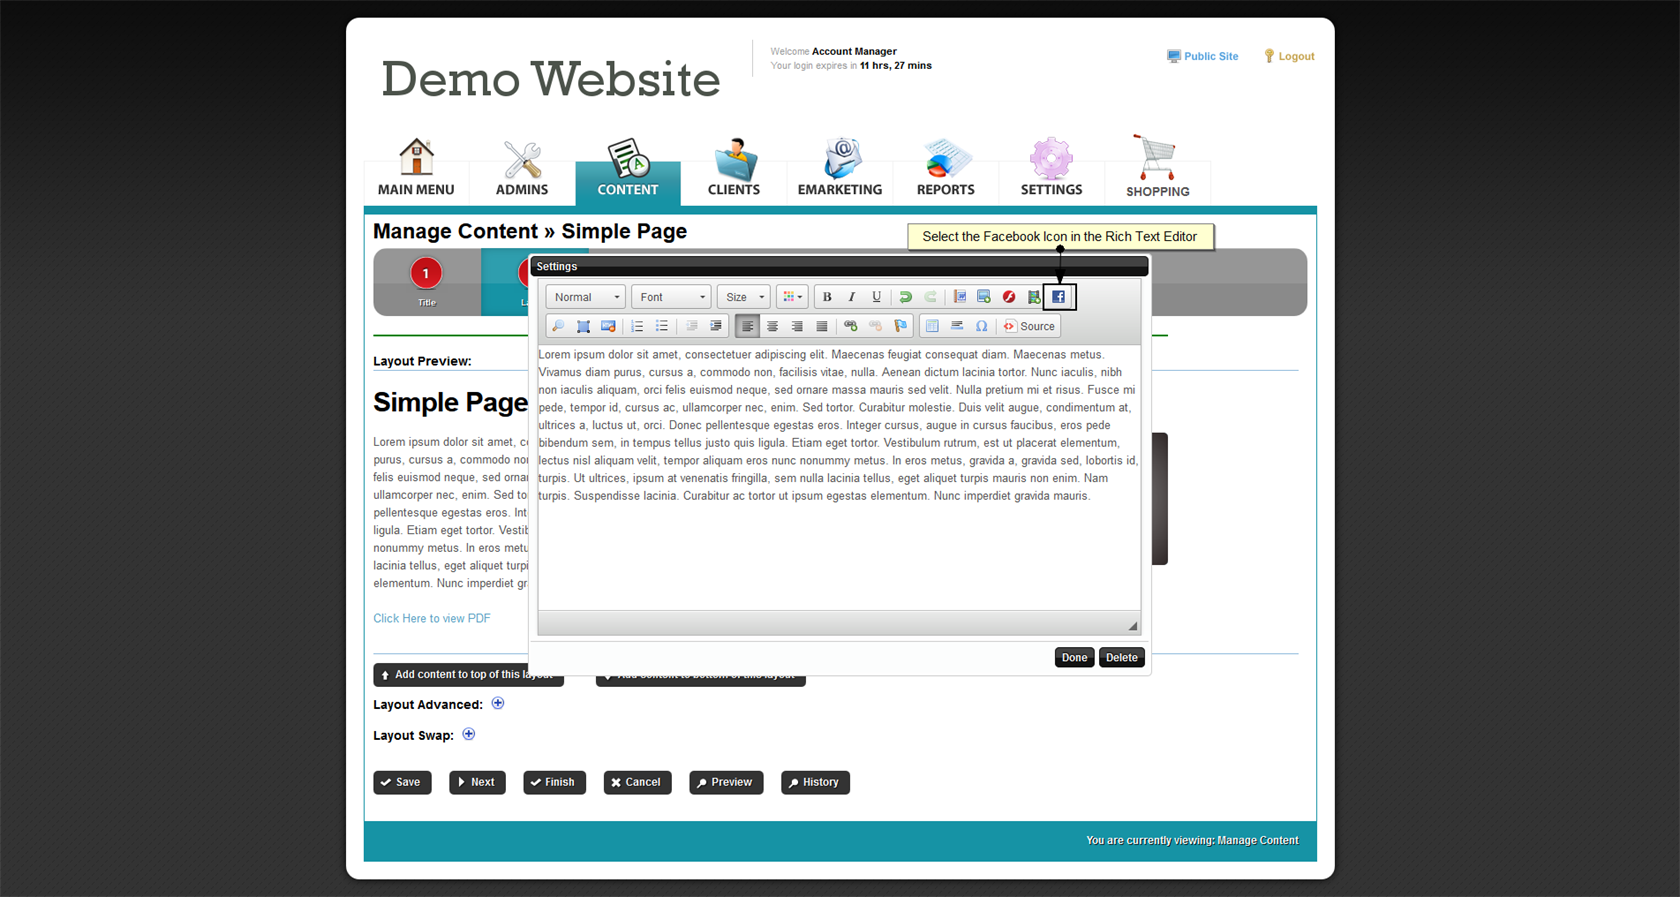Toggle center text alignment
The width and height of the screenshot is (1680, 897).
coord(772,326)
